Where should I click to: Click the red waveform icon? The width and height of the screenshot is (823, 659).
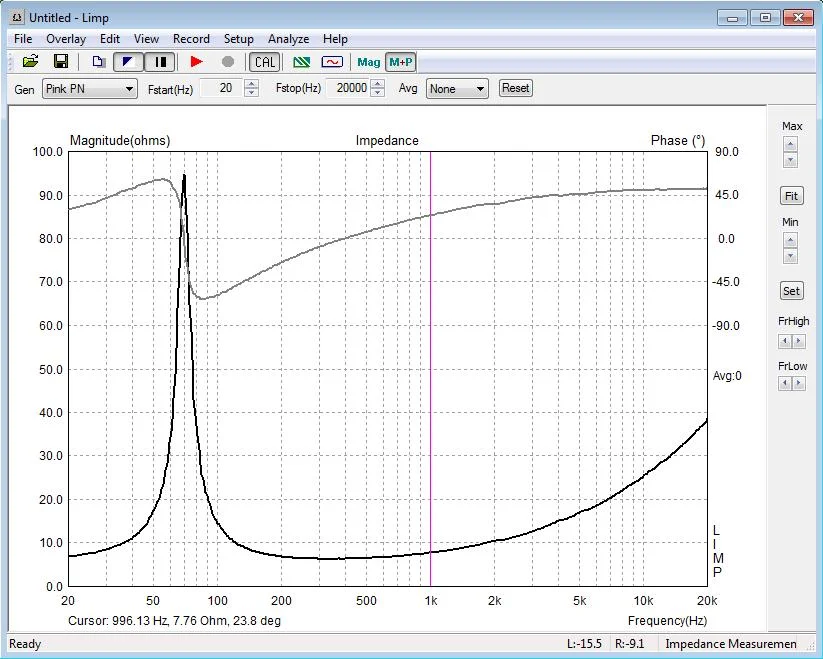pos(332,62)
